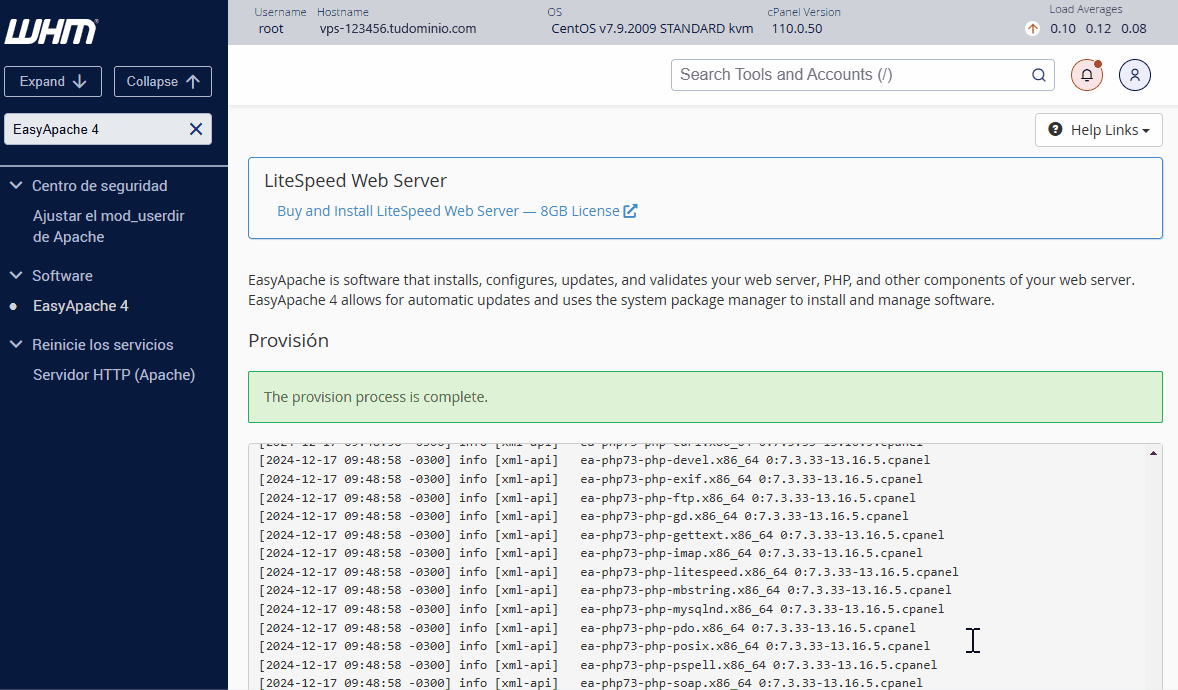The image size is (1178, 690).
Task: Click the log line for ea-php73-php-pspell
Action: 598,664
